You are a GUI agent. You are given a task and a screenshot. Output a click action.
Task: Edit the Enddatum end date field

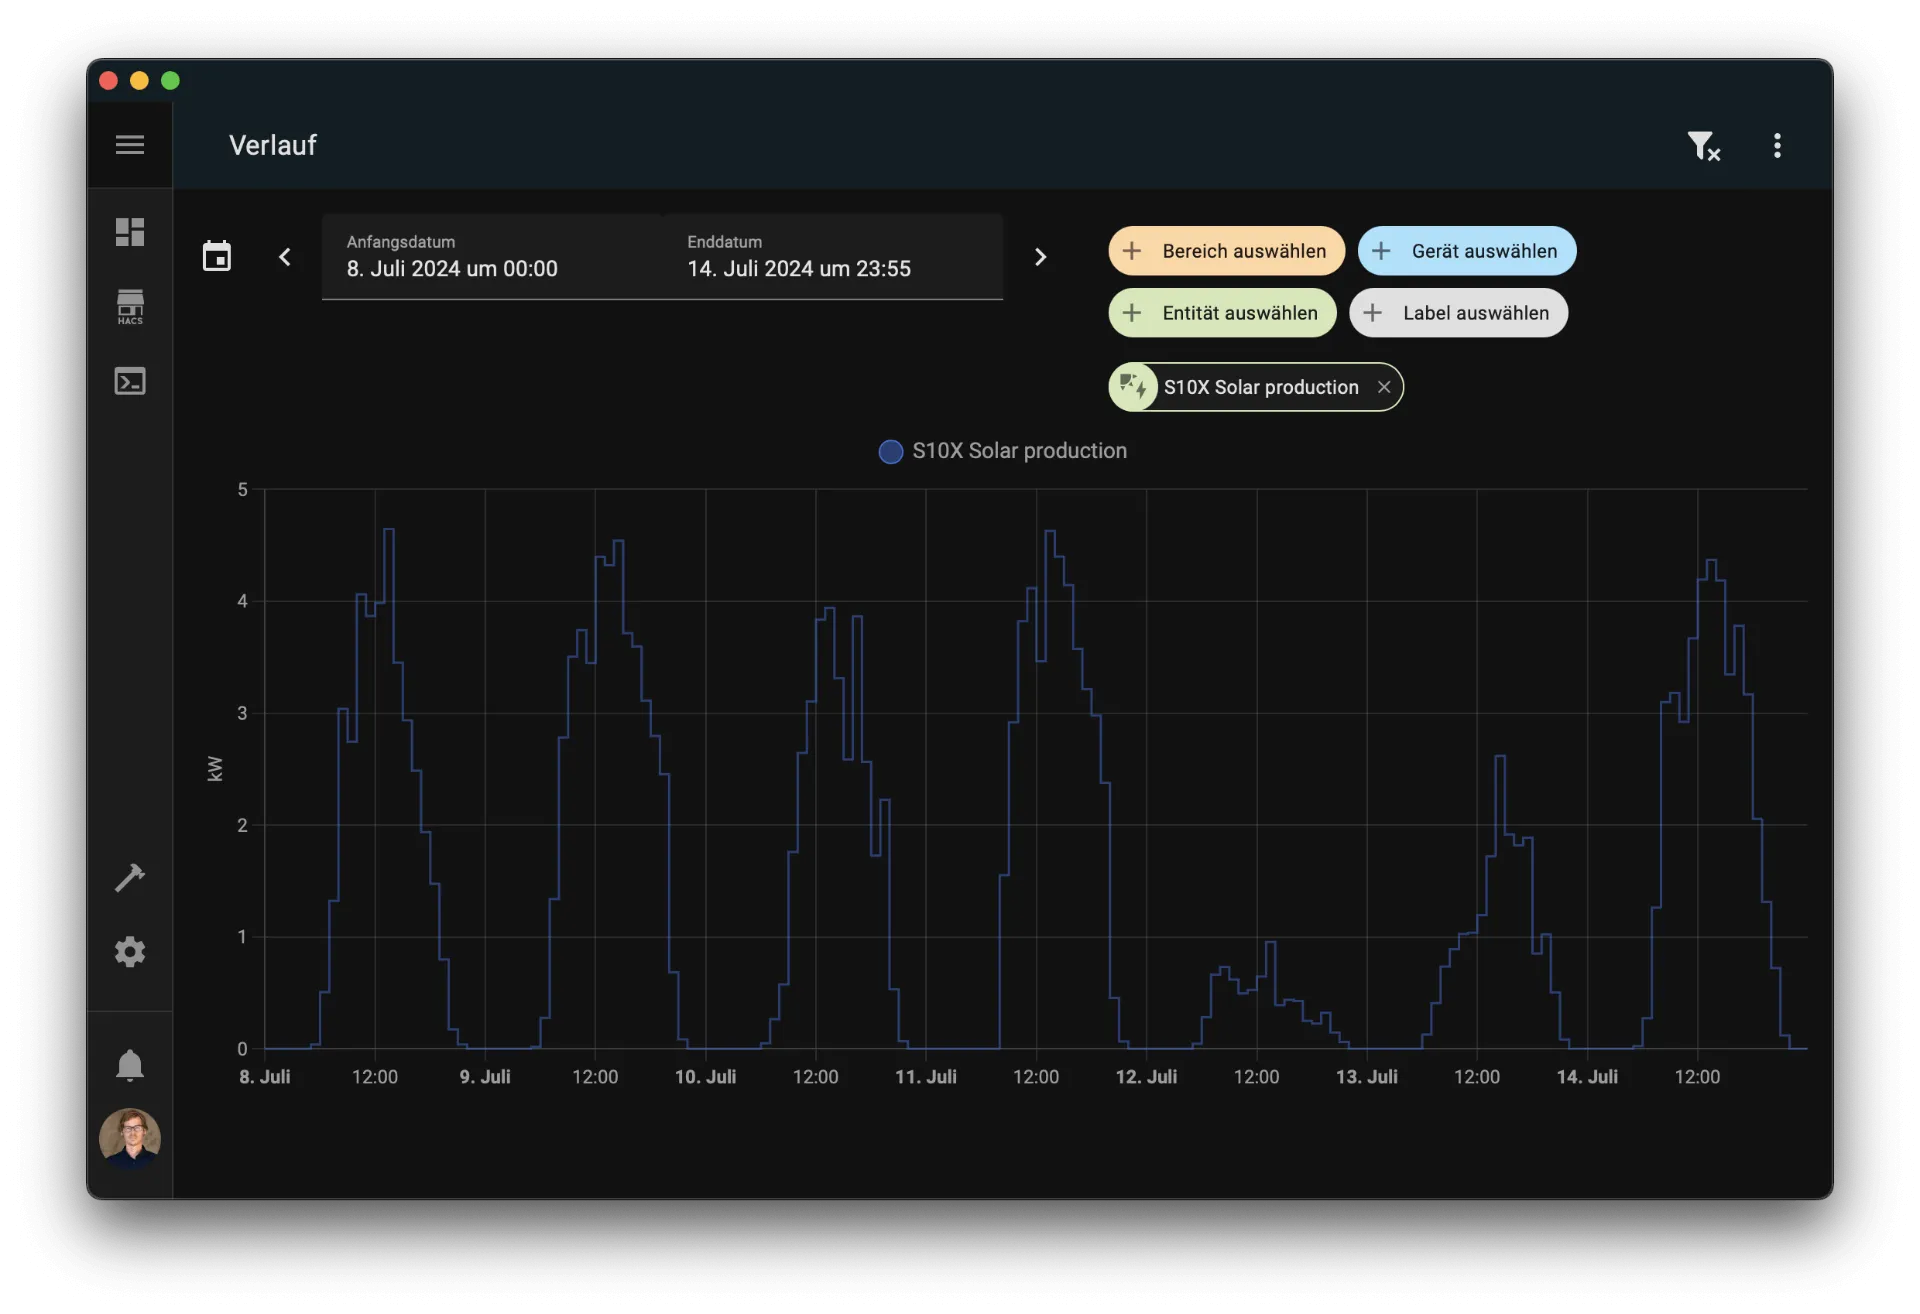[830, 257]
